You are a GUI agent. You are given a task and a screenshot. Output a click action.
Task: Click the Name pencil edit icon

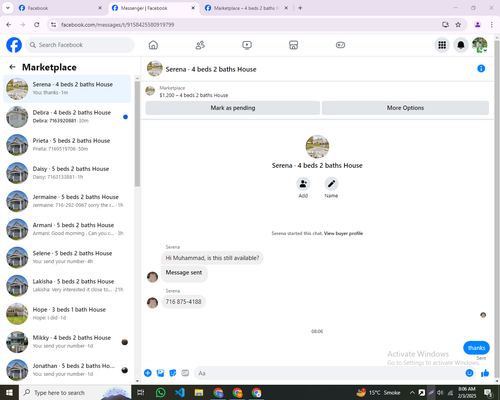[x=331, y=184]
